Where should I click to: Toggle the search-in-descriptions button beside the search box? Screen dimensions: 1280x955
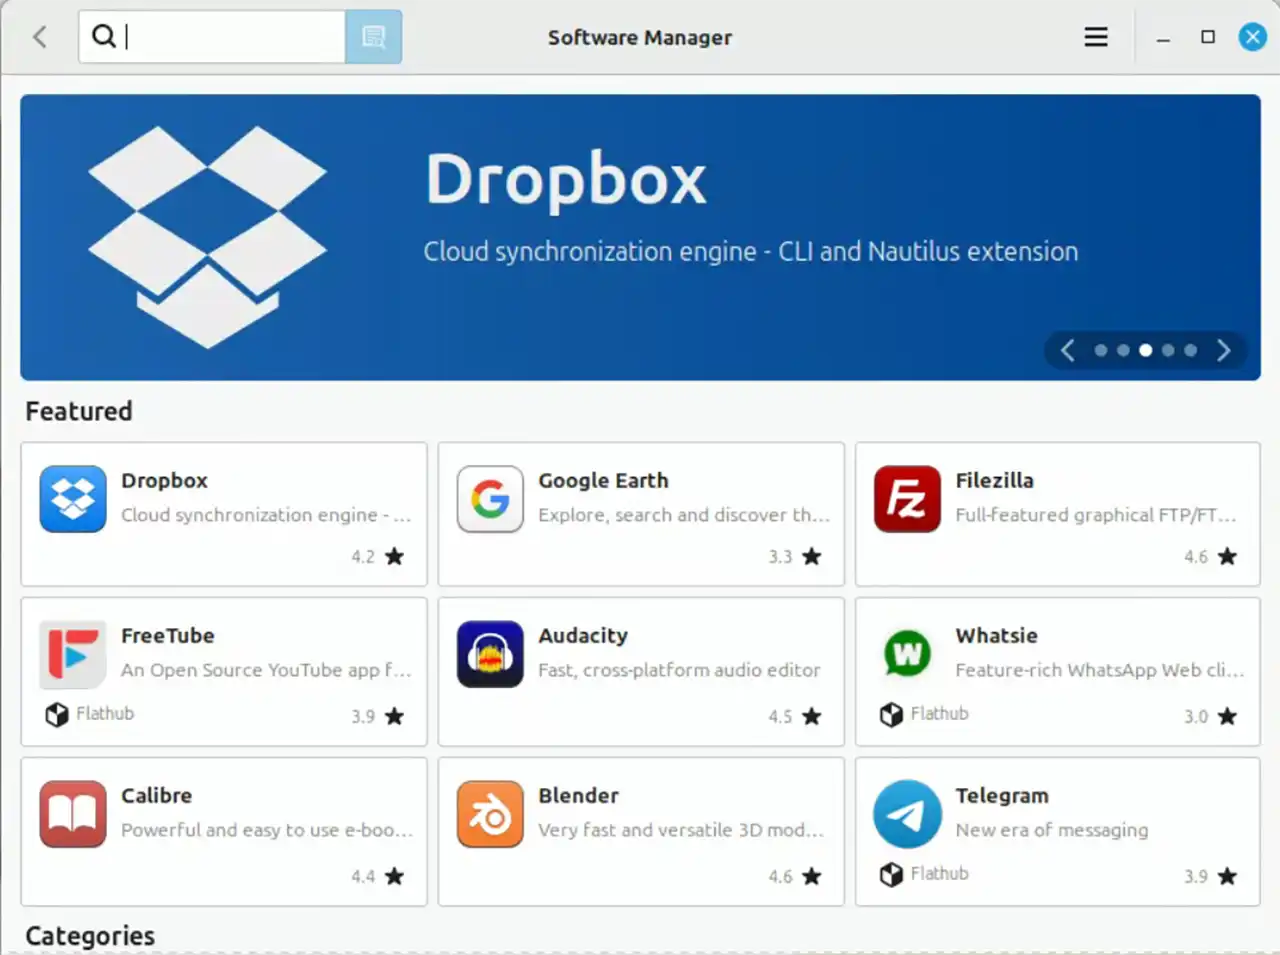coord(373,37)
